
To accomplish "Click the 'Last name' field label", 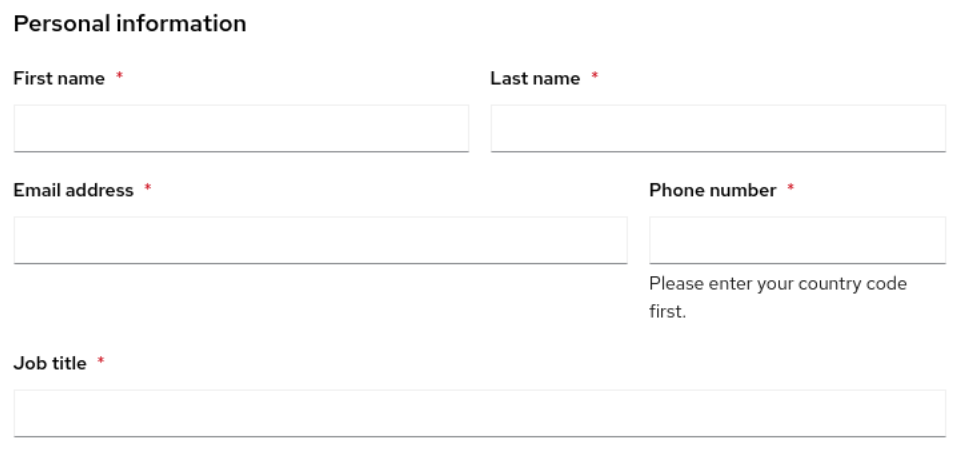I will 535,79.
